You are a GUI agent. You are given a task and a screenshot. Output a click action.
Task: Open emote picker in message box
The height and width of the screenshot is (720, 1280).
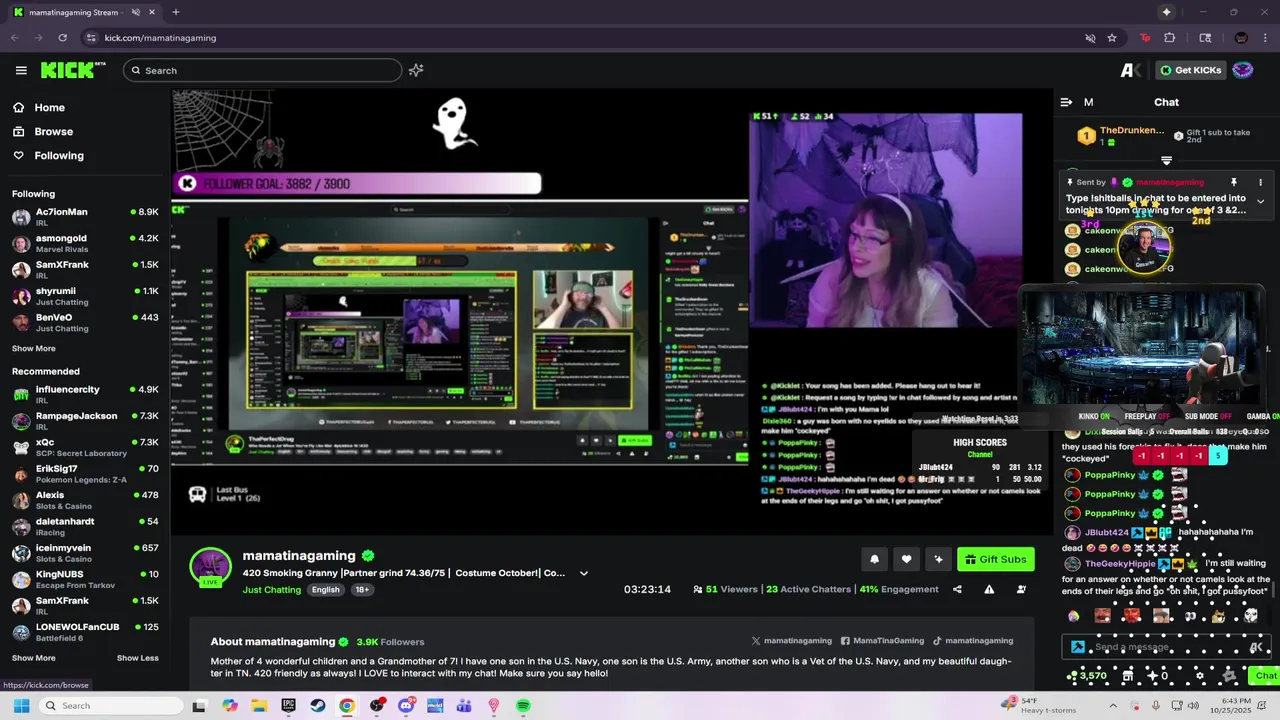pyautogui.click(x=1255, y=647)
